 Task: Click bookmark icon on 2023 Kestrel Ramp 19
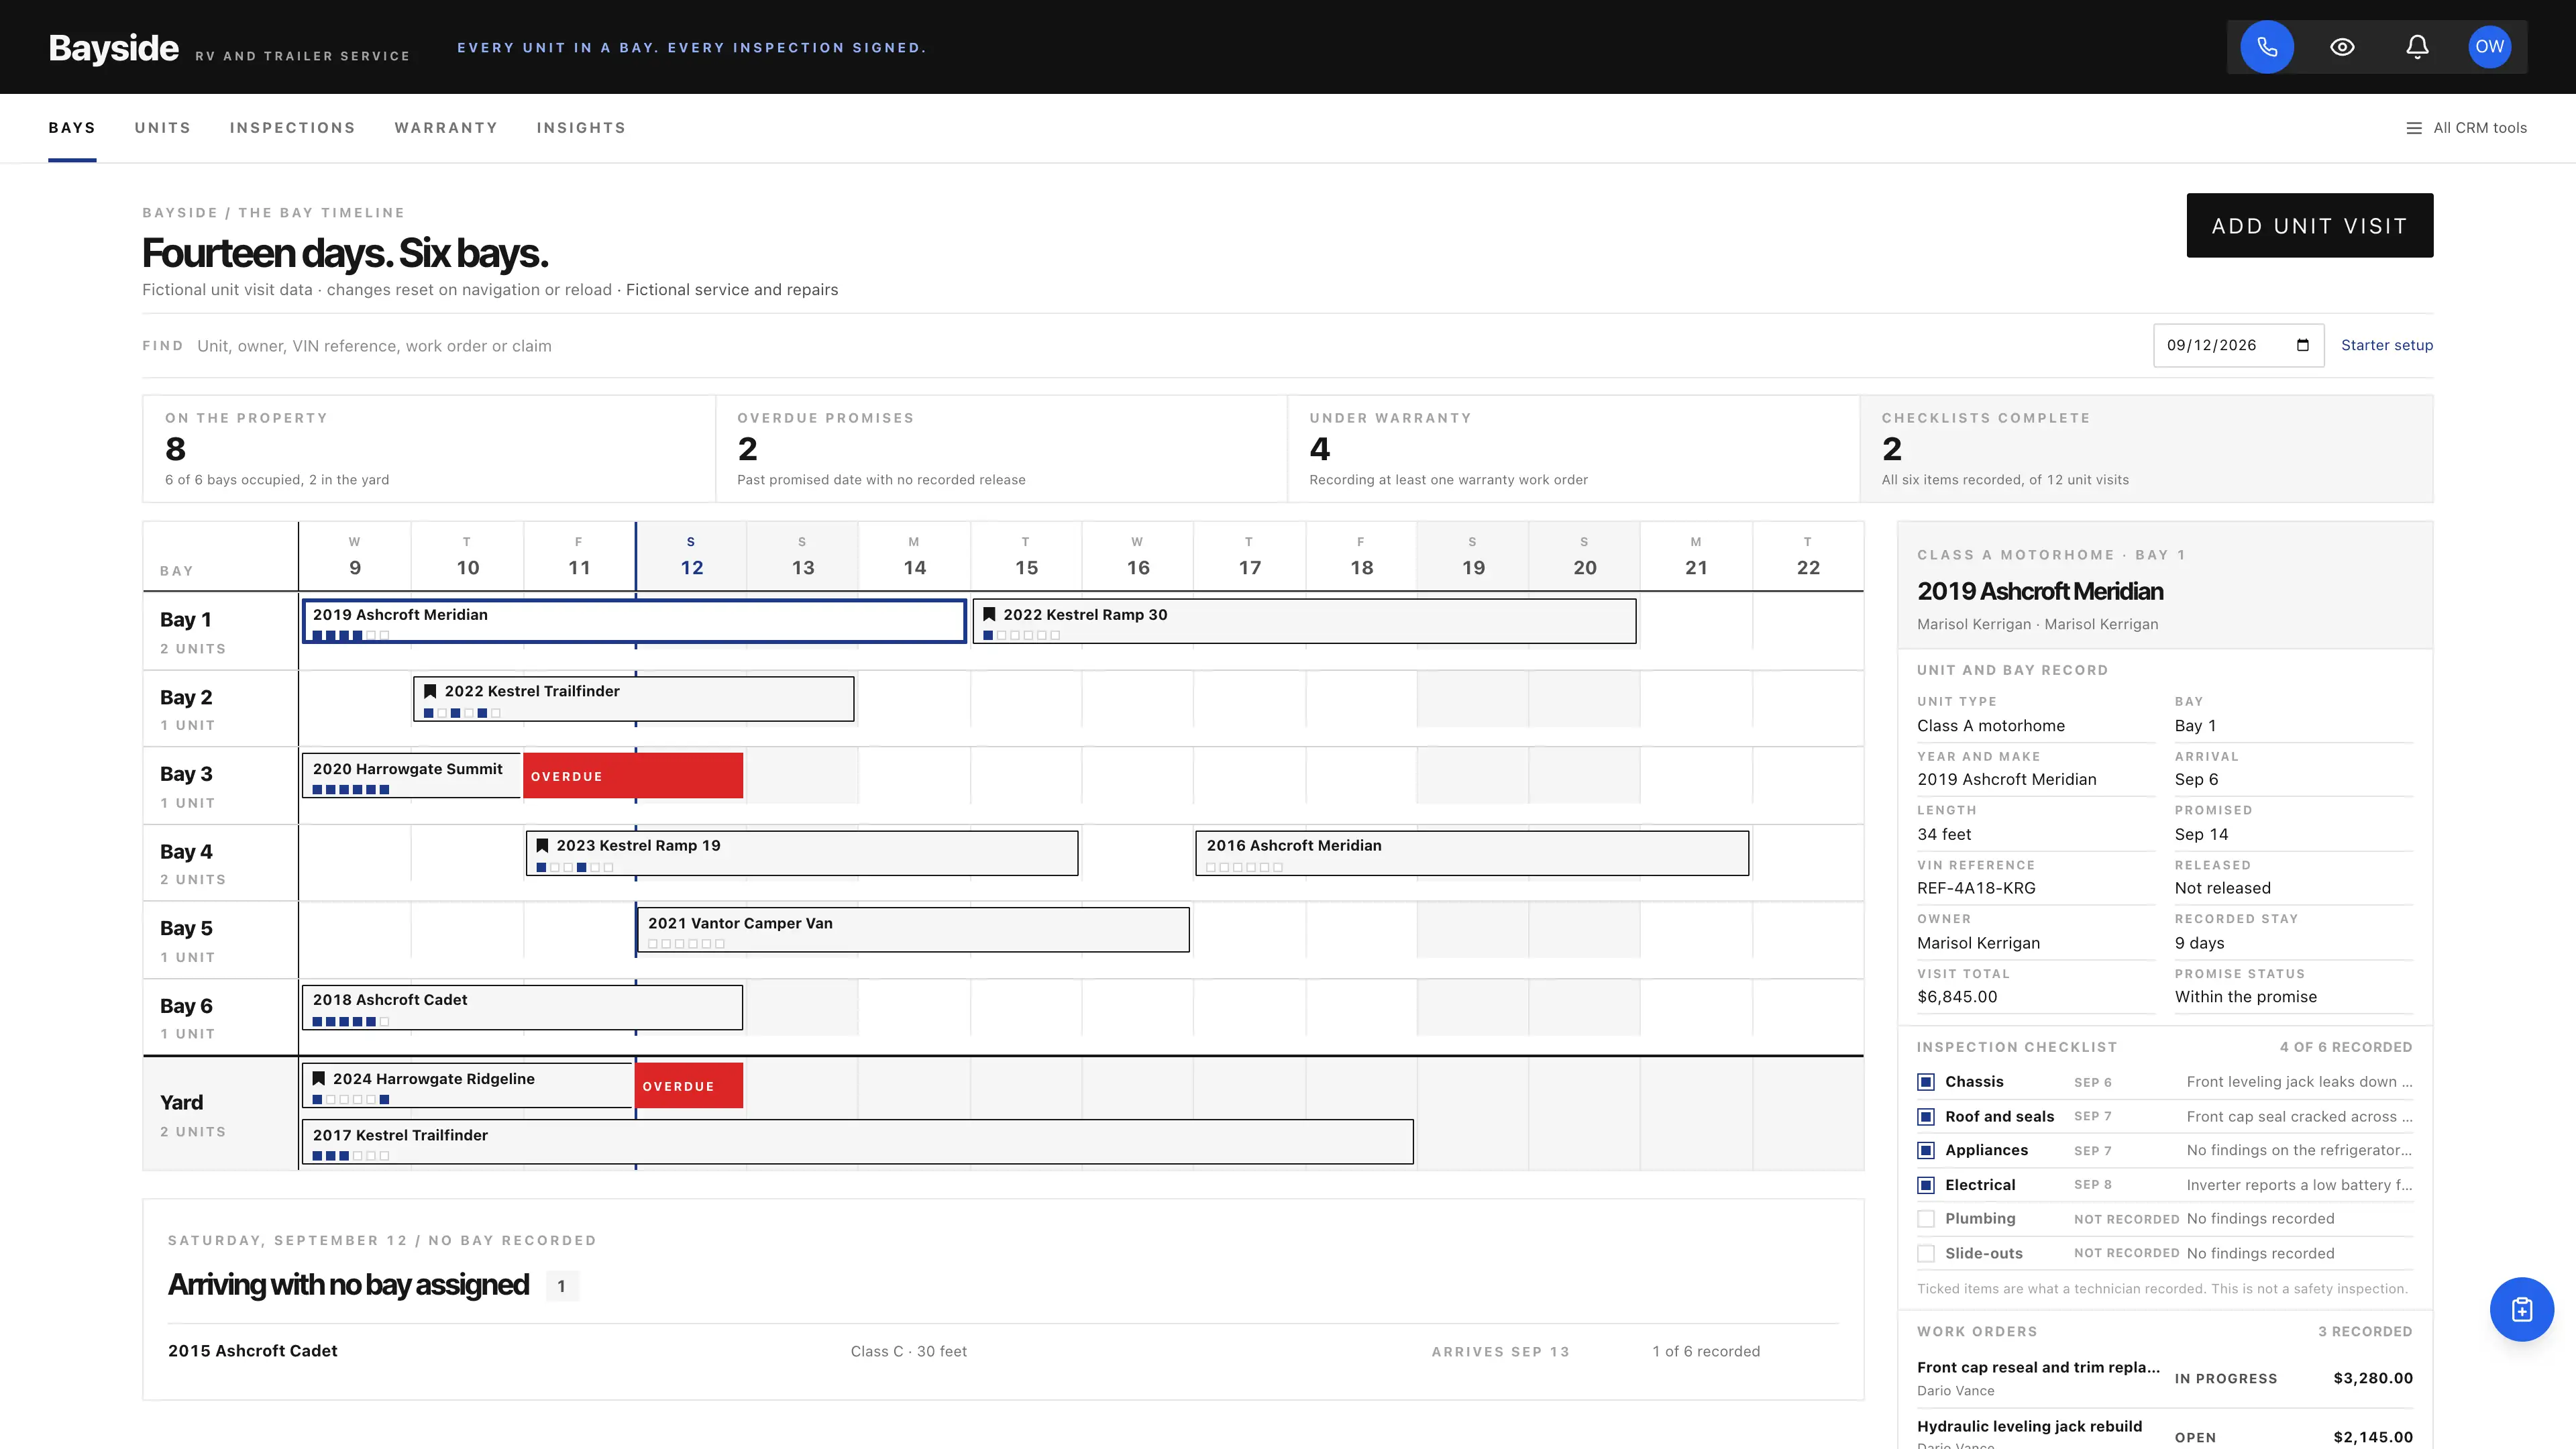pos(542,845)
